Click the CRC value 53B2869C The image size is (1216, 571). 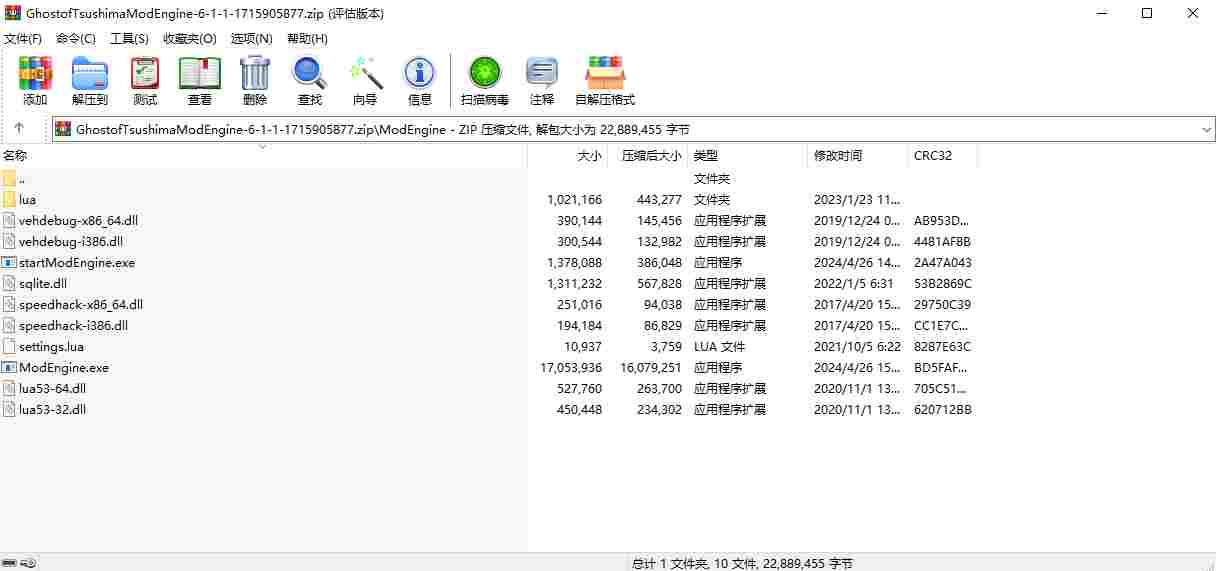coord(942,284)
